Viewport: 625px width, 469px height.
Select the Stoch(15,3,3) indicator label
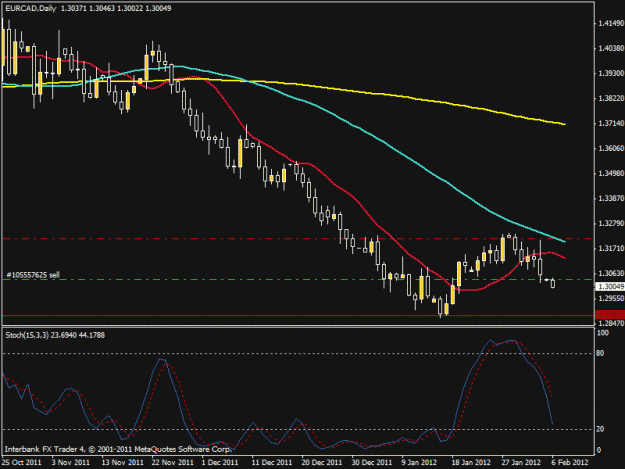pos(27,335)
